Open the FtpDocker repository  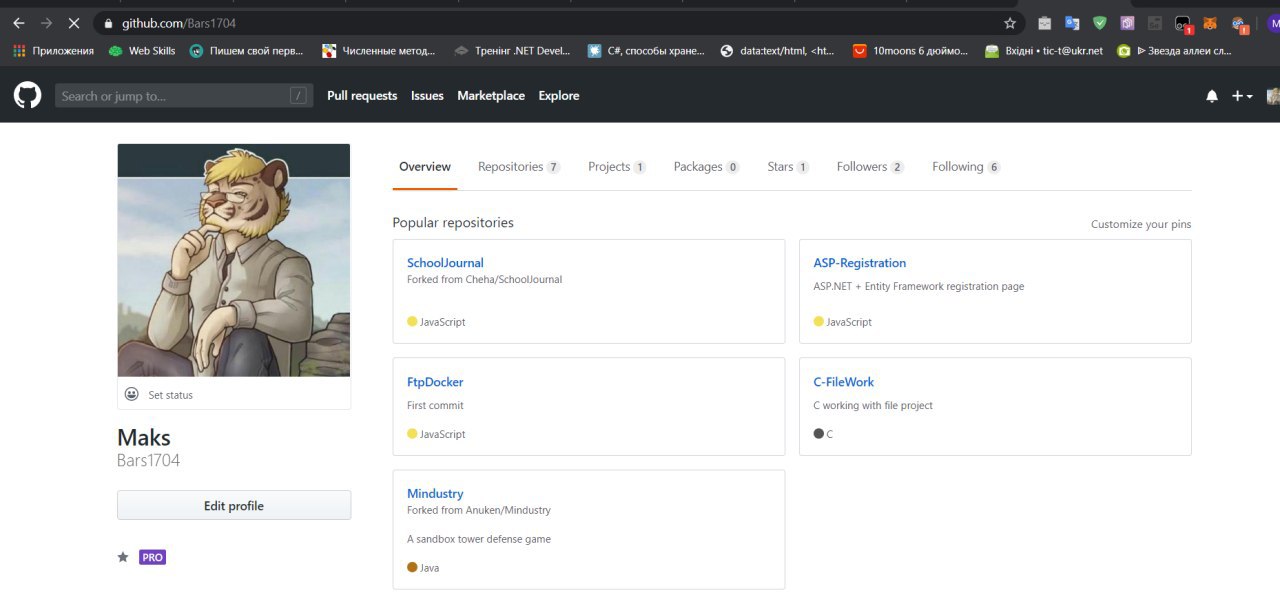point(435,382)
